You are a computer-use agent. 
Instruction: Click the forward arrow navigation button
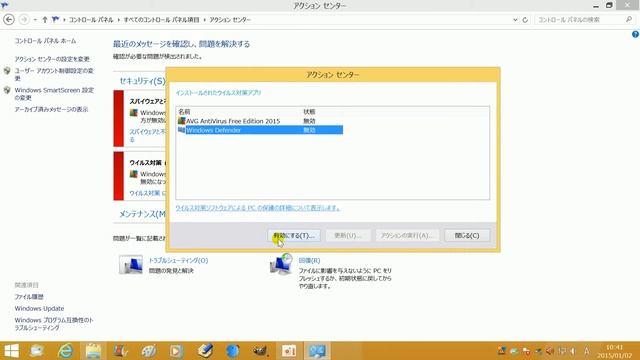[x=24, y=19]
